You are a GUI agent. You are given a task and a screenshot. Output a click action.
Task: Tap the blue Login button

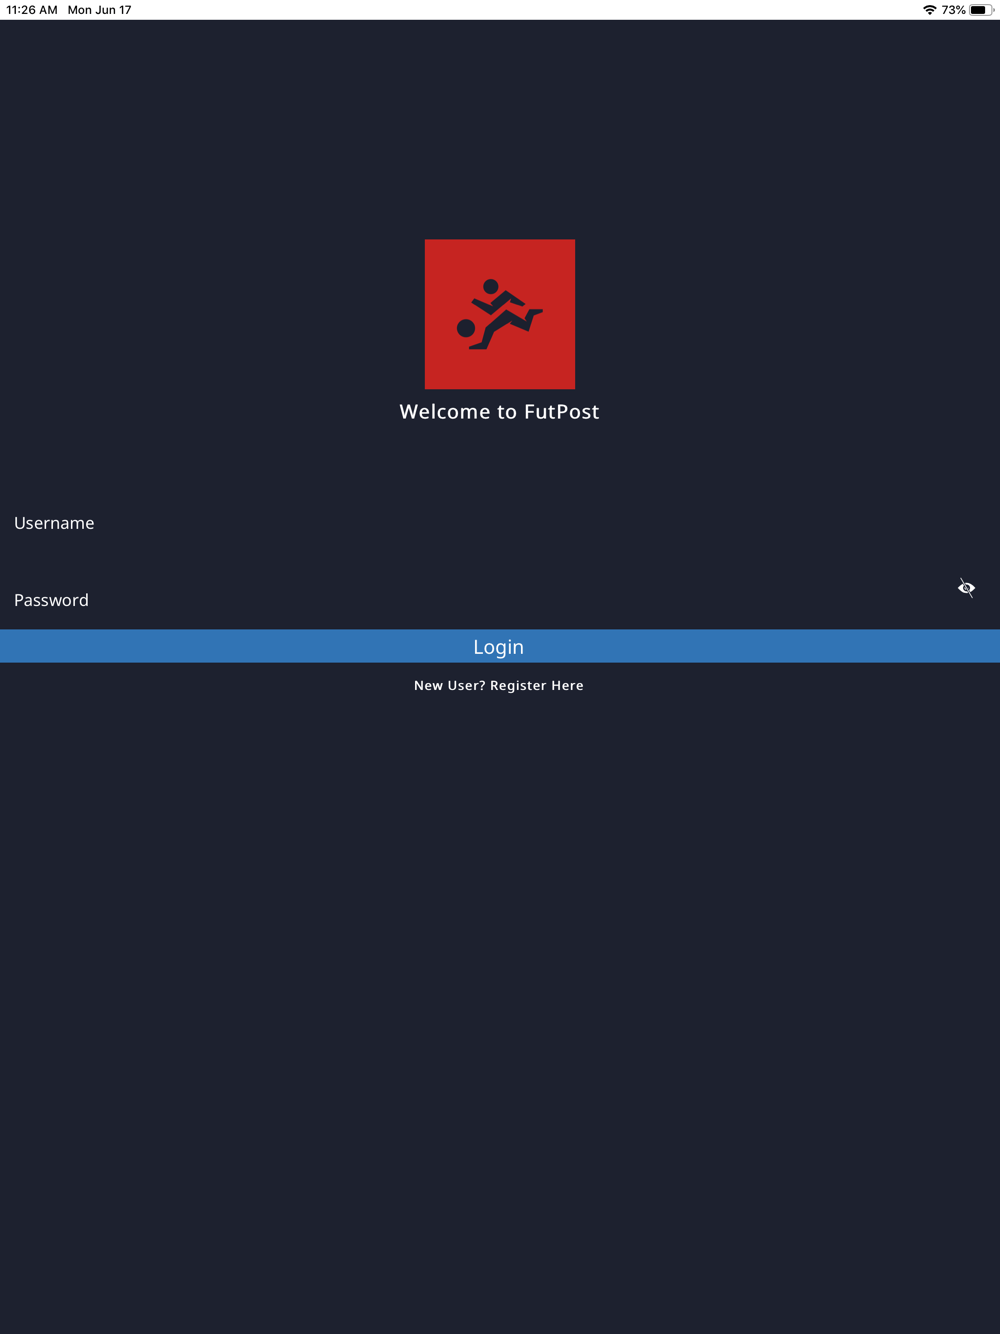point(500,646)
